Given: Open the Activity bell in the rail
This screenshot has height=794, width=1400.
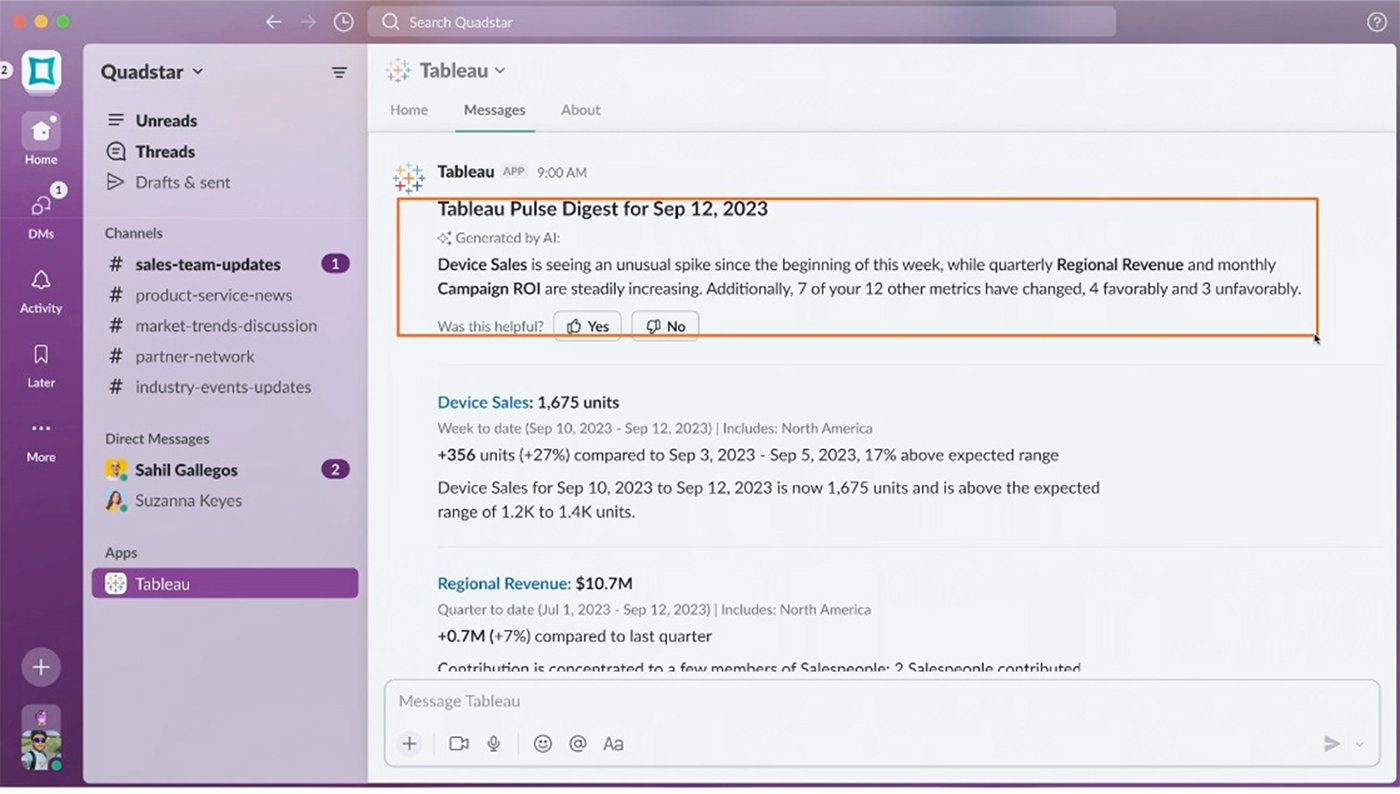Looking at the screenshot, I should [x=41, y=289].
